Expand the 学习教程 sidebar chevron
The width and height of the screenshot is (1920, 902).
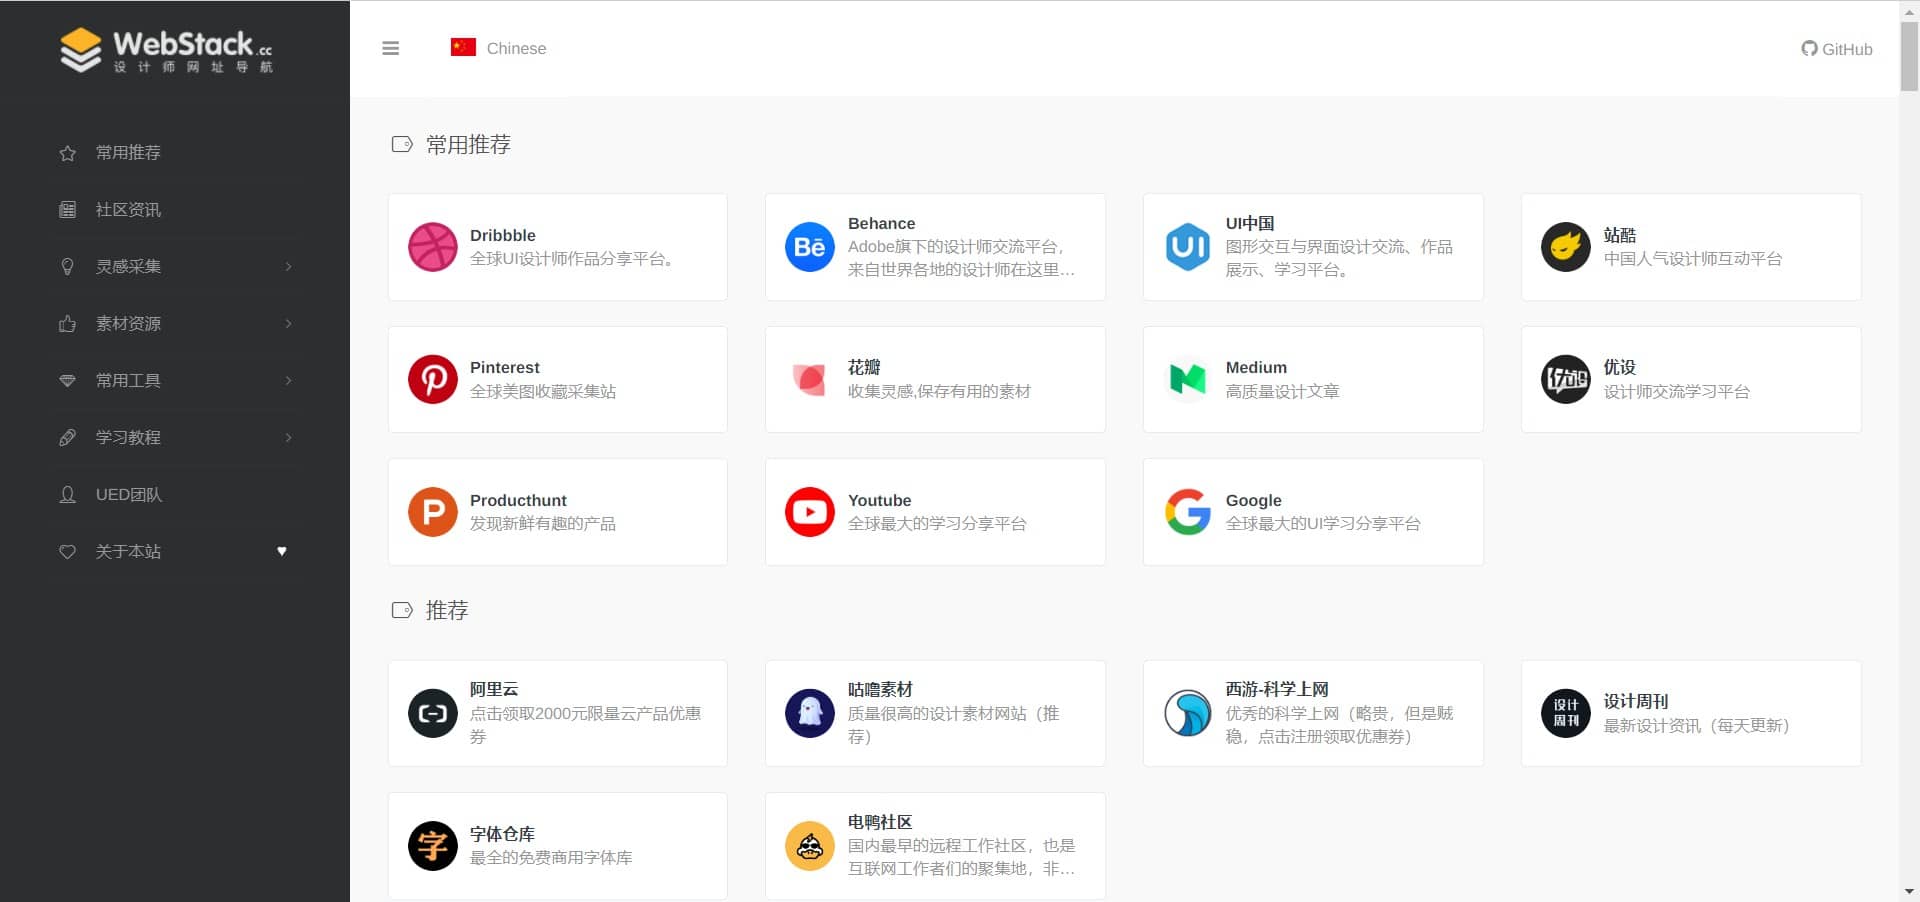pyautogui.click(x=288, y=438)
